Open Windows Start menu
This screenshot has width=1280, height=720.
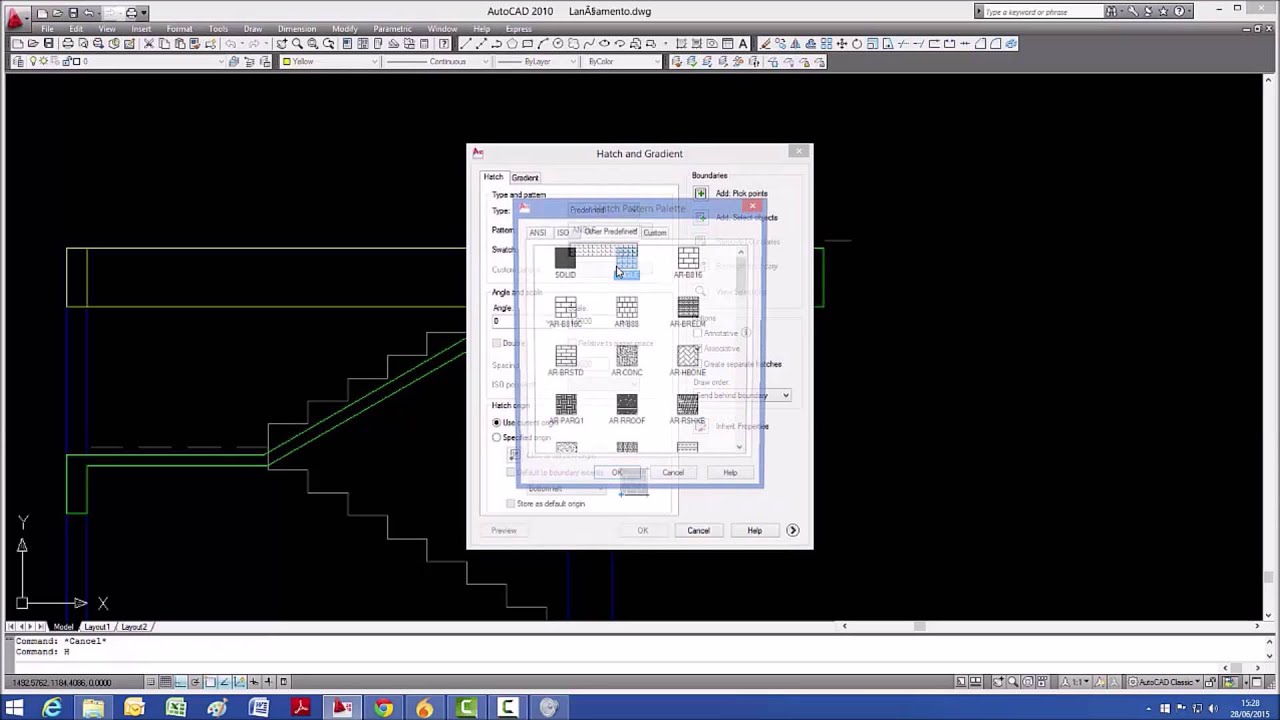[x=14, y=708]
